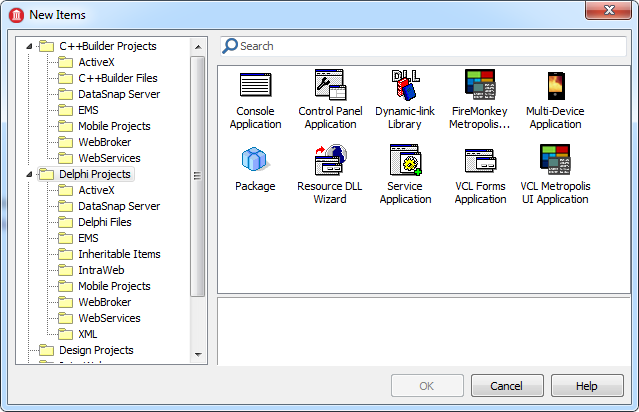Select C++Builder Projects folder

click(98, 46)
